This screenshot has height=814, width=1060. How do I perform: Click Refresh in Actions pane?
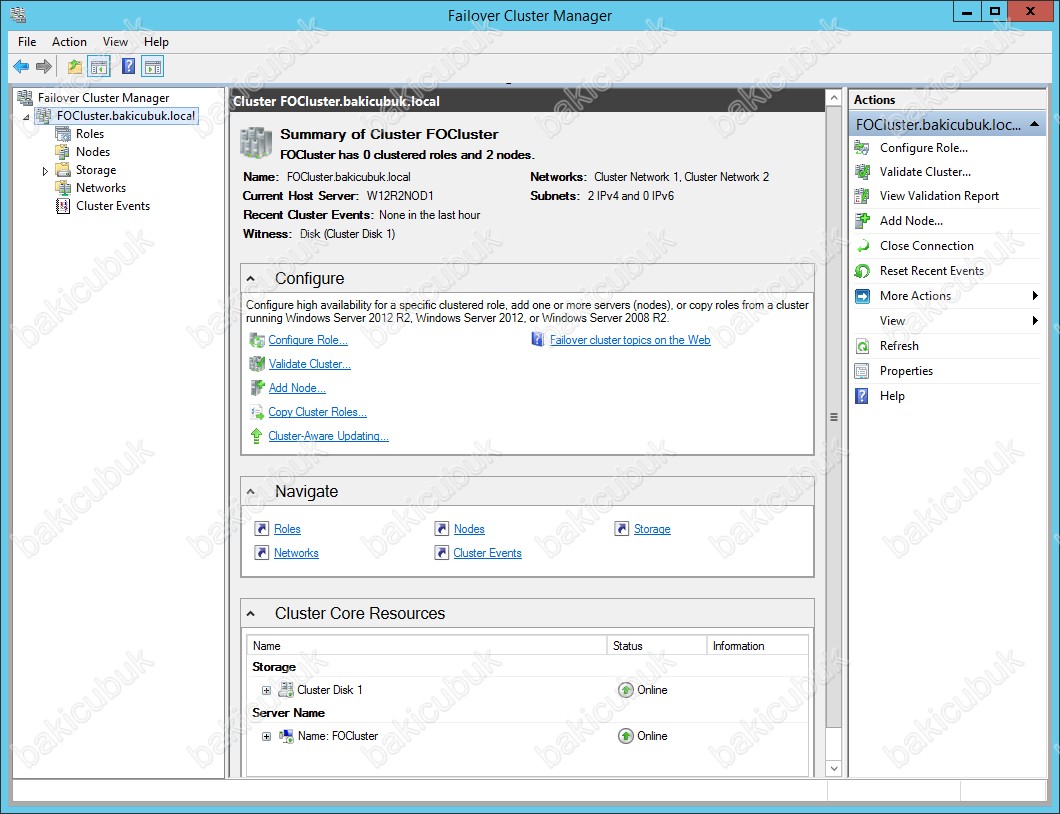[x=898, y=346]
